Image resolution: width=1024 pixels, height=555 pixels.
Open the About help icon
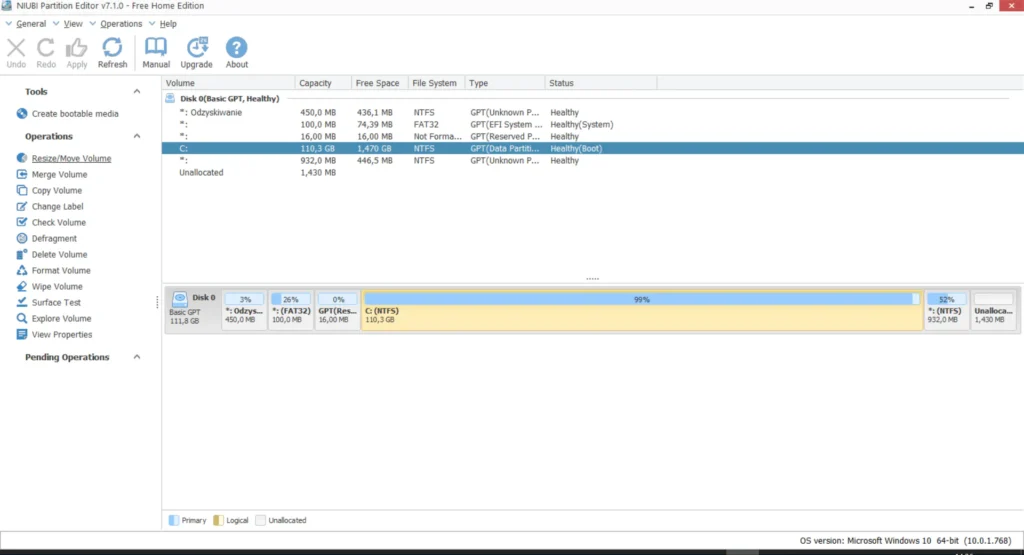[236, 48]
